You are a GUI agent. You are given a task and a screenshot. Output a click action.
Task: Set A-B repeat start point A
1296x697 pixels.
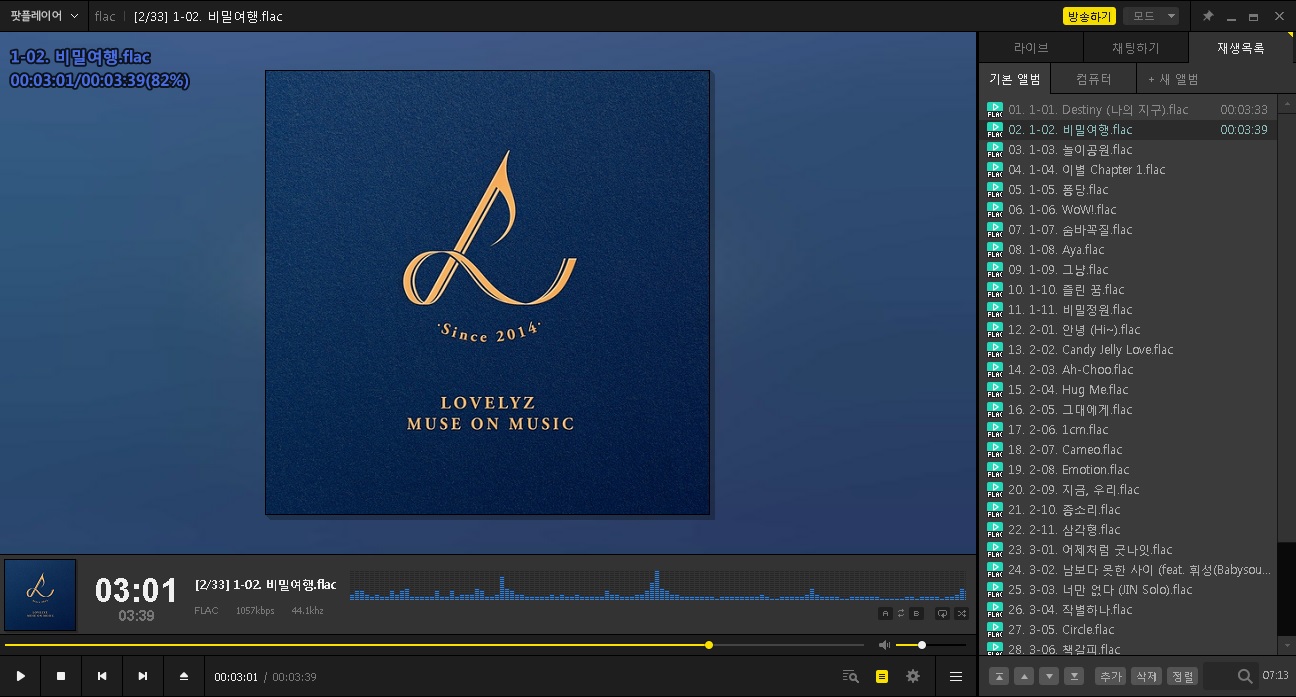(885, 613)
